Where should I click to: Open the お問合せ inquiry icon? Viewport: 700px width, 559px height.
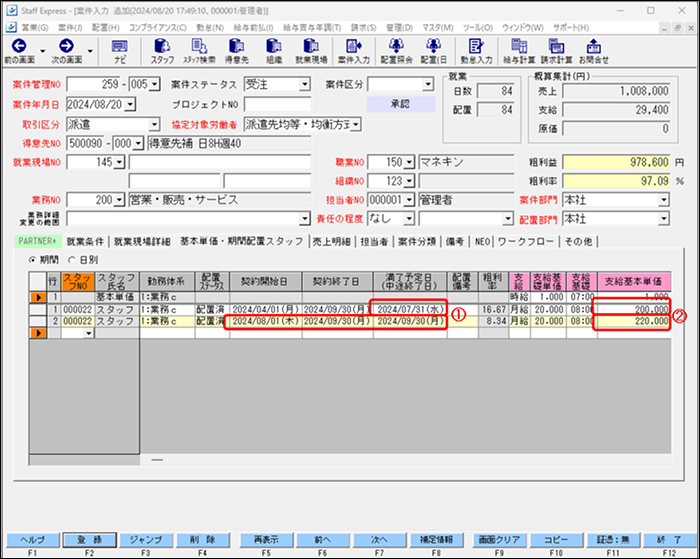click(x=593, y=46)
